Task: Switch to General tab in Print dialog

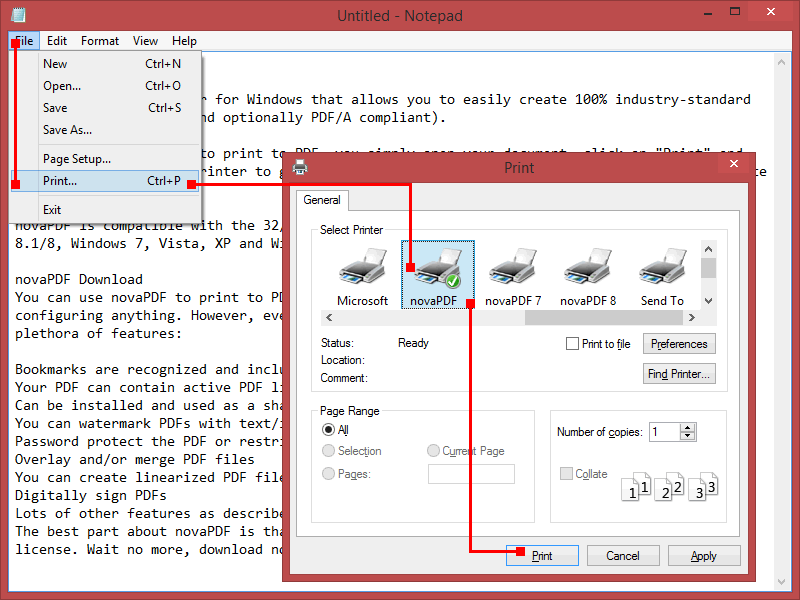Action: [x=321, y=200]
